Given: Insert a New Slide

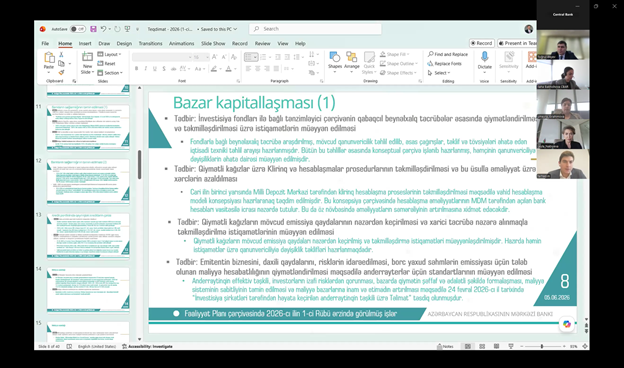Looking at the screenshot, I should click(87, 63).
